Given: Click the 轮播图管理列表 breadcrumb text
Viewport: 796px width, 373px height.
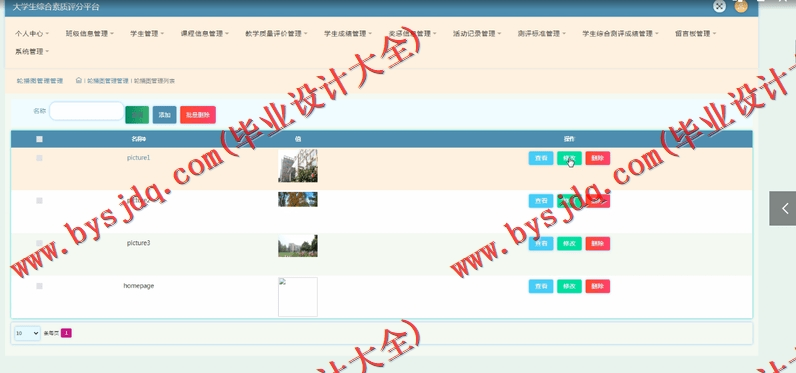Looking at the screenshot, I should tap(154, 81).
